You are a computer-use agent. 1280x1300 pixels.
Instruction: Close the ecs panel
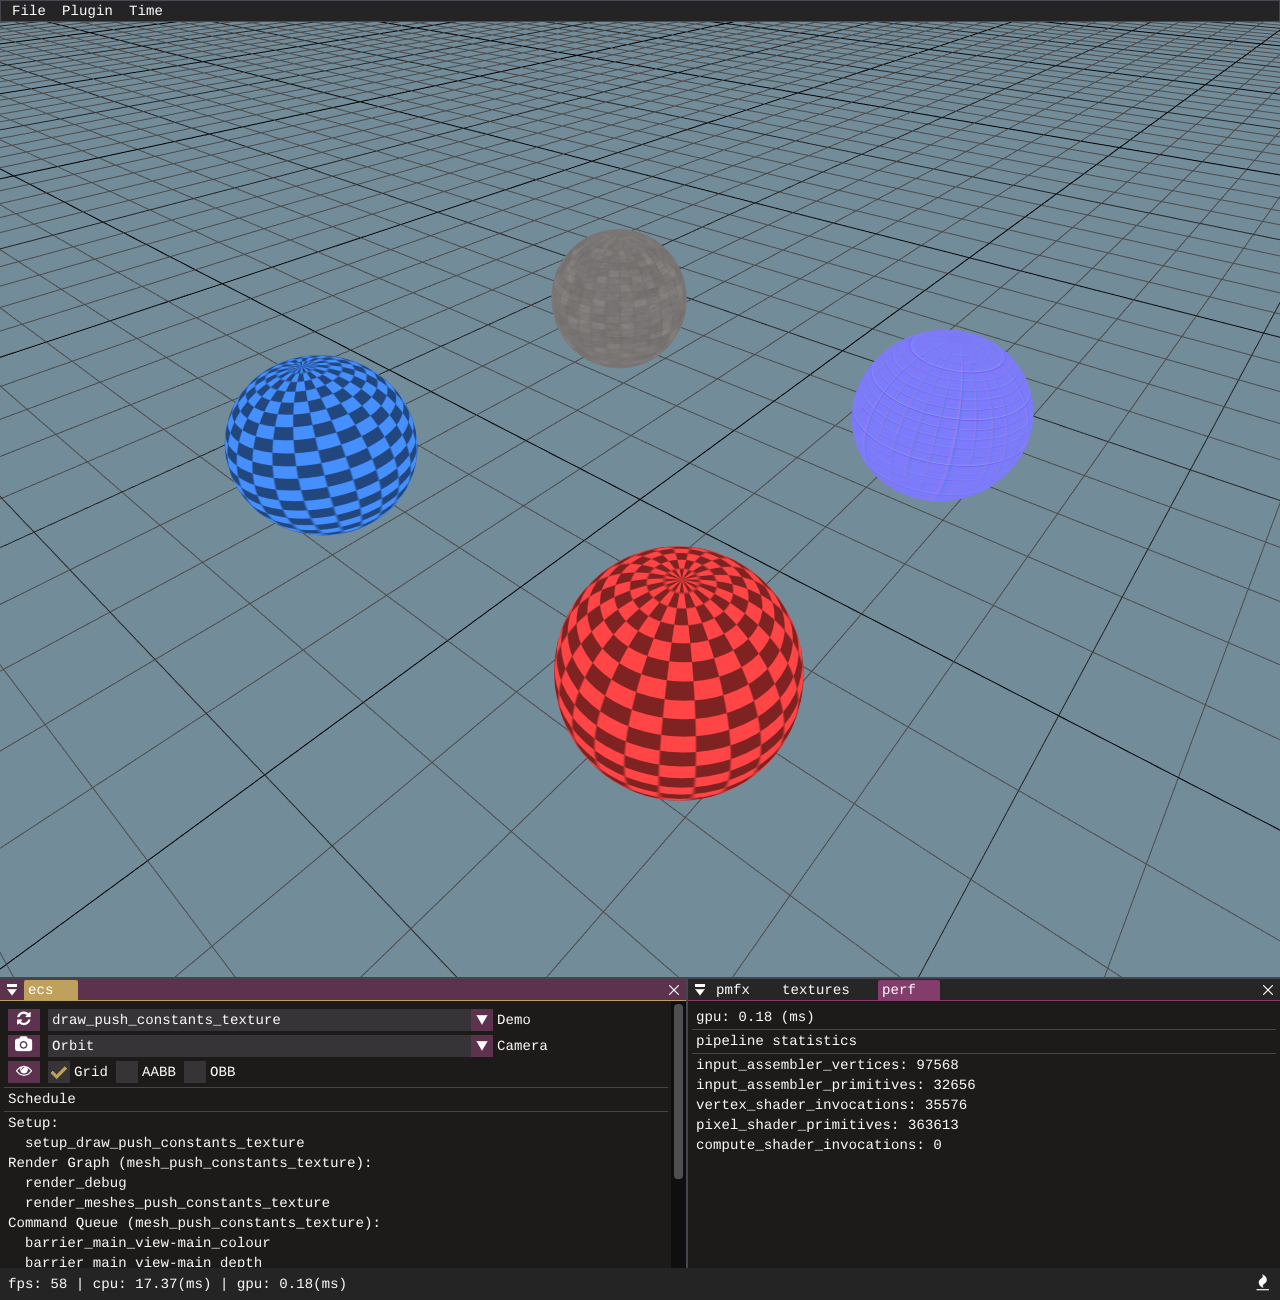click(x=674, y=990)
